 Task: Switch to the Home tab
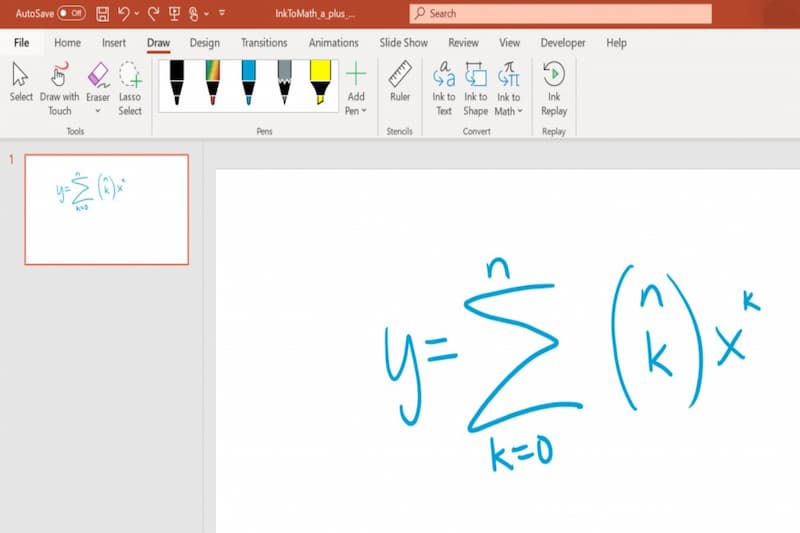click(67, 43)
